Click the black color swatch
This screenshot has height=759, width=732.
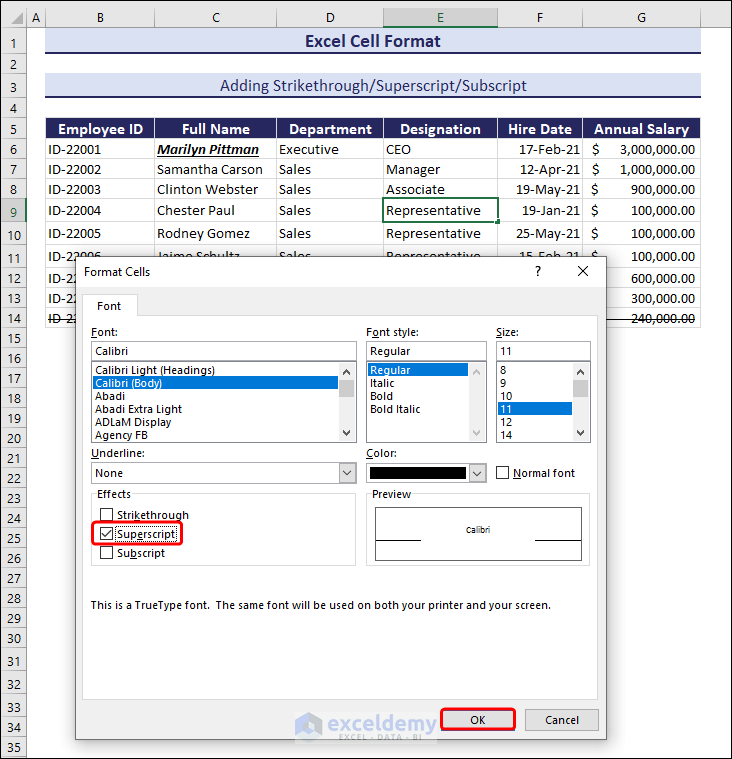[418, 473]
